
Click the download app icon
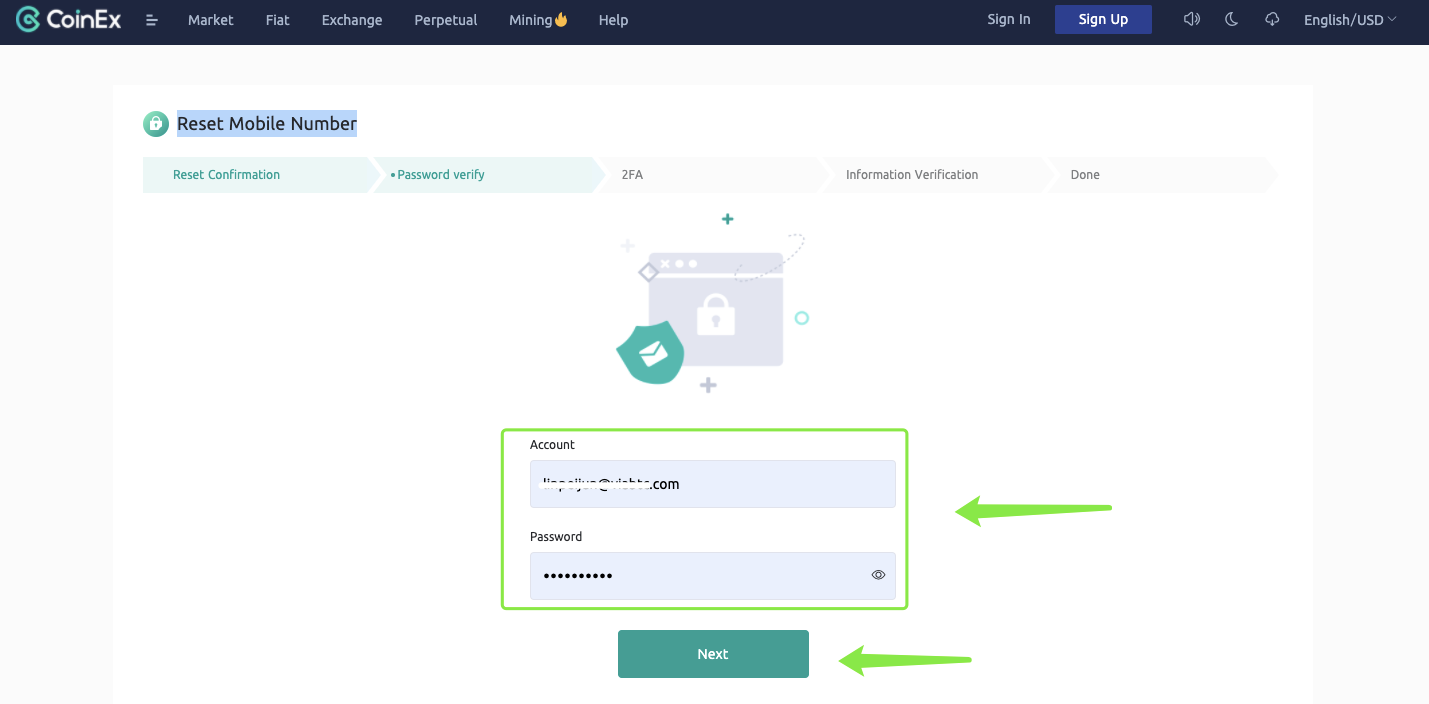click(x=1271, y=18)
